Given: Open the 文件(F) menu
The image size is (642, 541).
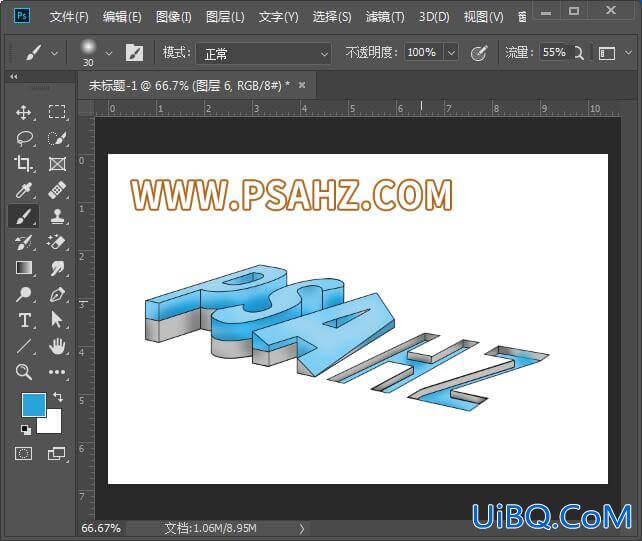Looking at the screenshot, I should tap(69, 17).
